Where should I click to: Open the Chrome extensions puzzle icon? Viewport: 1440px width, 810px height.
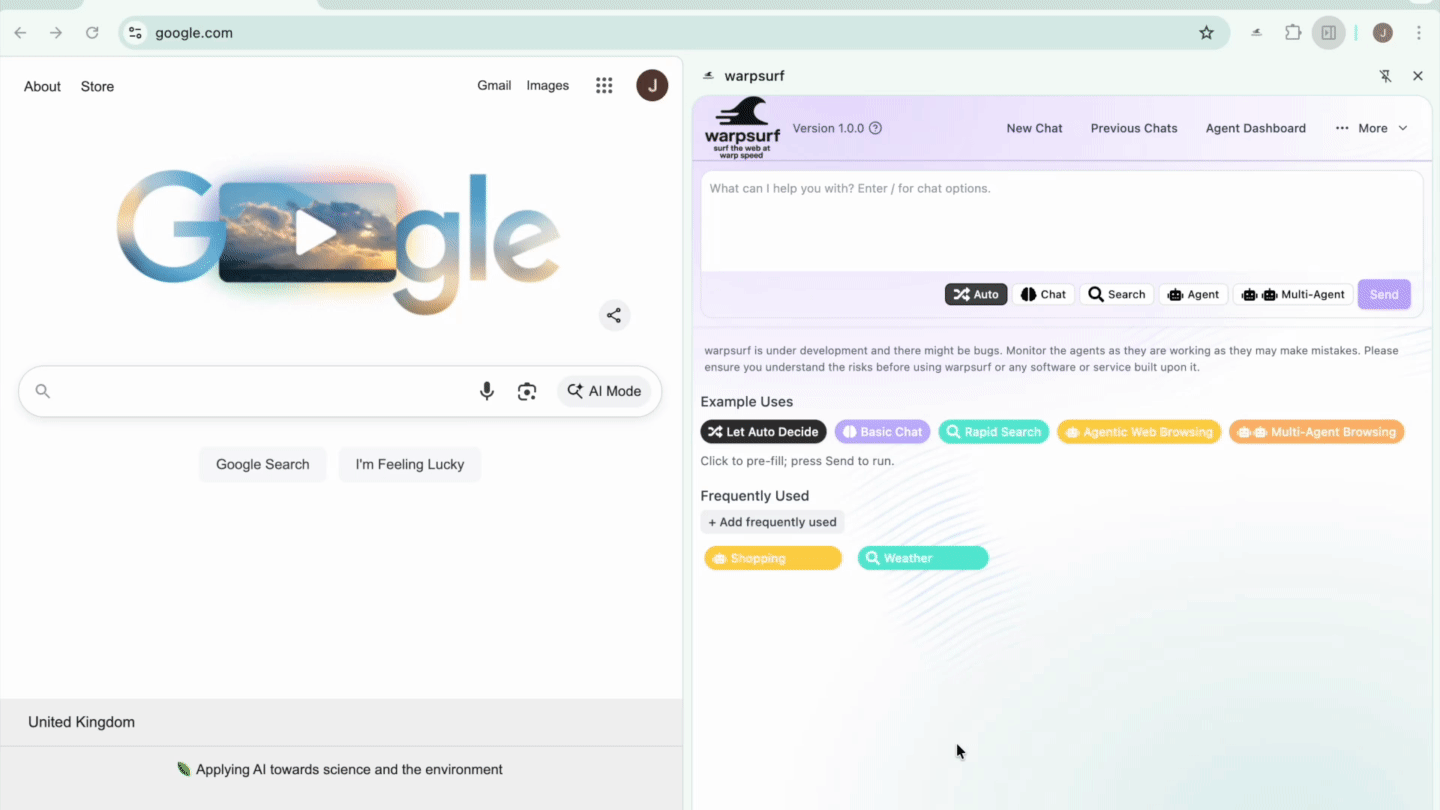(x=1292, y=32)
